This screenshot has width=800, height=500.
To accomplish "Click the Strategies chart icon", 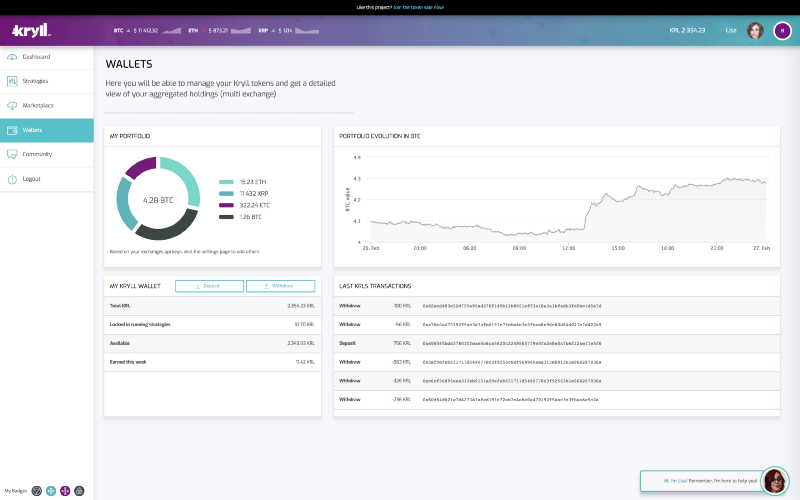I will coord(12,81).
